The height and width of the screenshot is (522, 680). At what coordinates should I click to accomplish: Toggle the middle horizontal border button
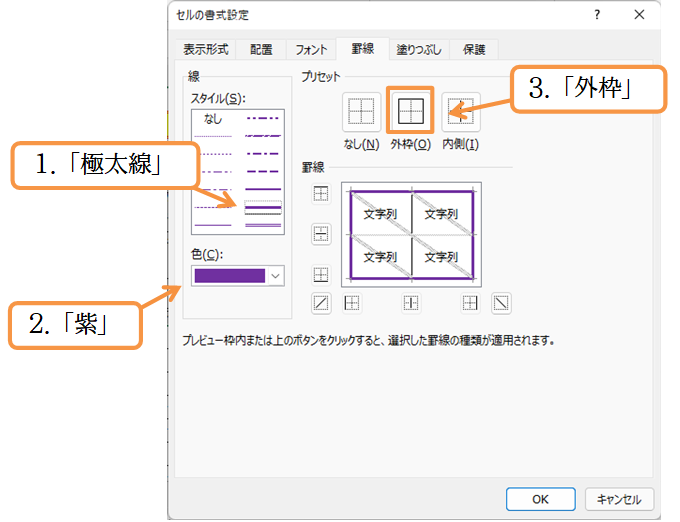click(x=320, y=234)
